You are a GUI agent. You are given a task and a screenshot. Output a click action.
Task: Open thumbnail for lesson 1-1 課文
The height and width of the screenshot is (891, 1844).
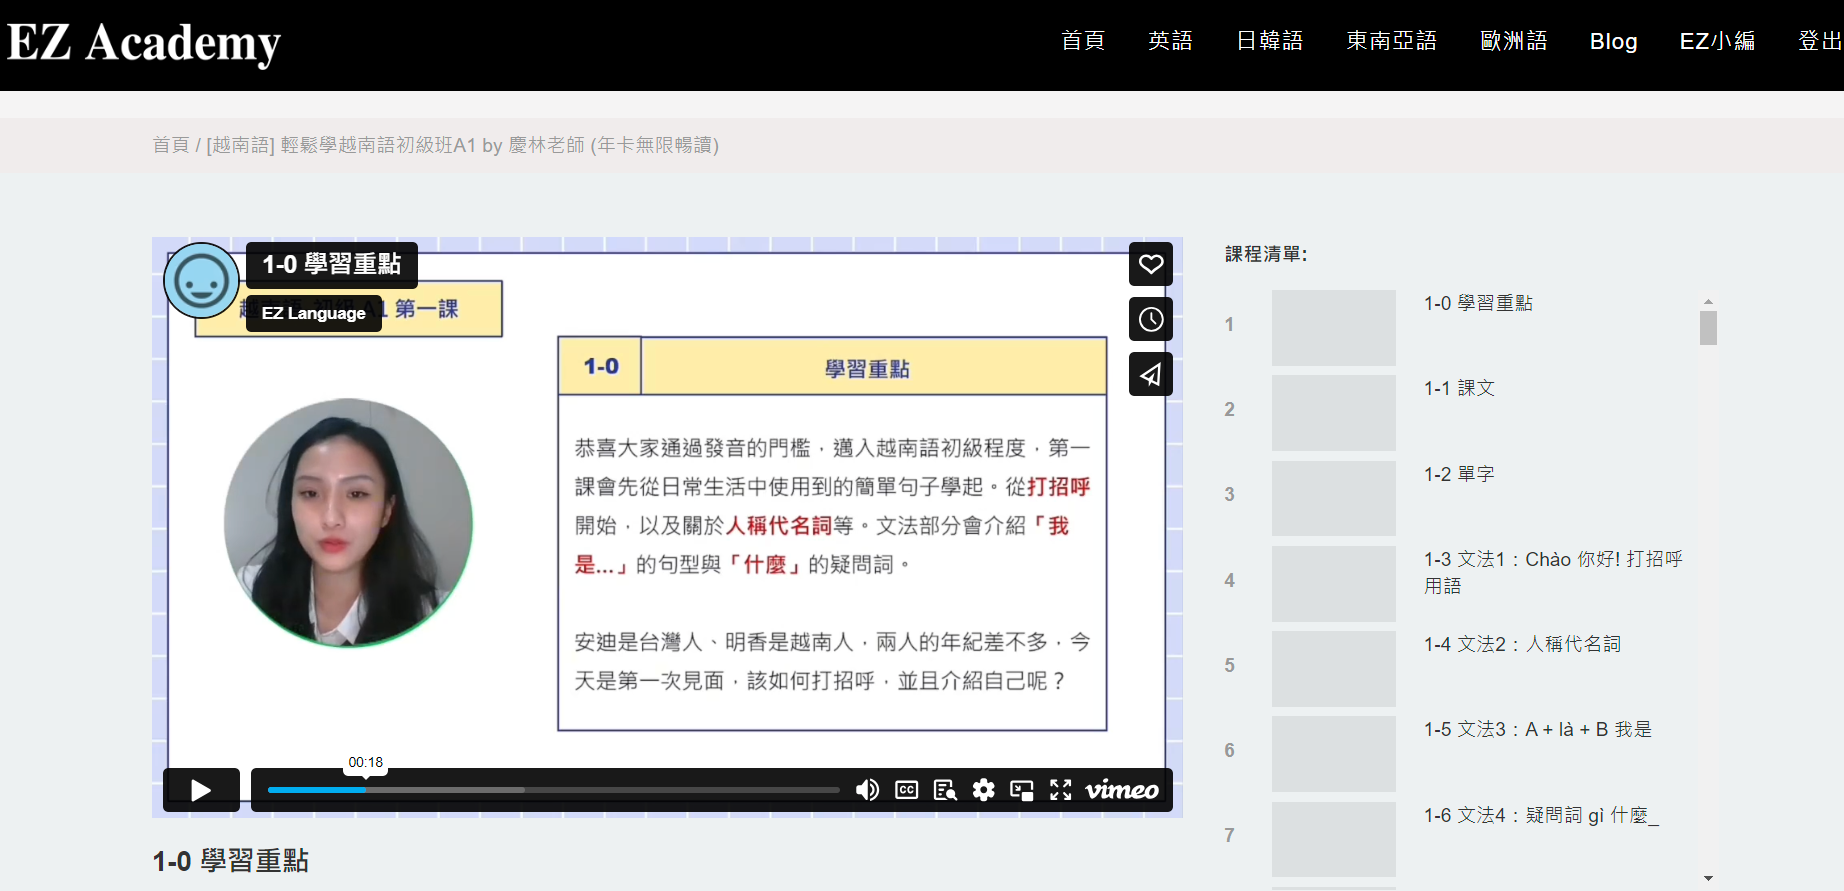pyautogui.click(x=1333, y=413)
